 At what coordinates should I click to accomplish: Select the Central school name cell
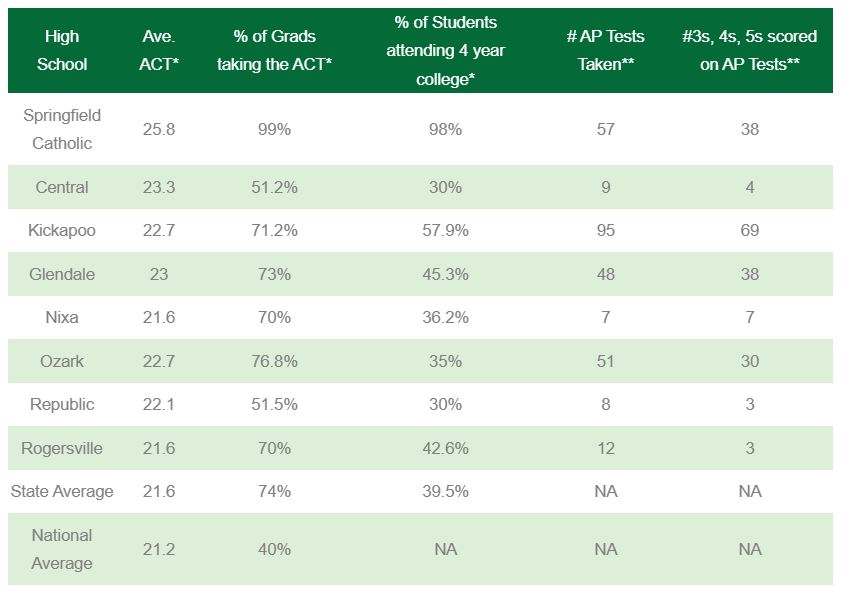click(62, 187)
